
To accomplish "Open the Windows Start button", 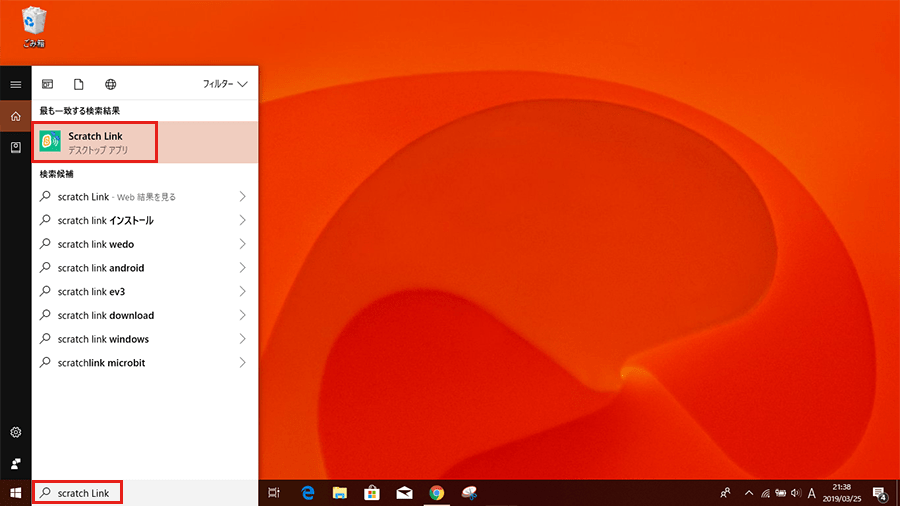I will point(15,493).
